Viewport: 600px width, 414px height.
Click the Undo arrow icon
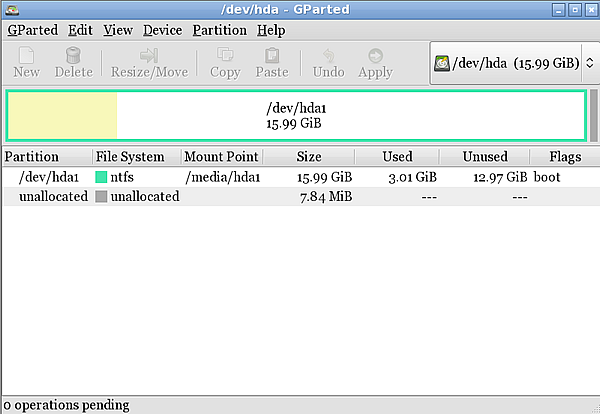click(329, 55)
